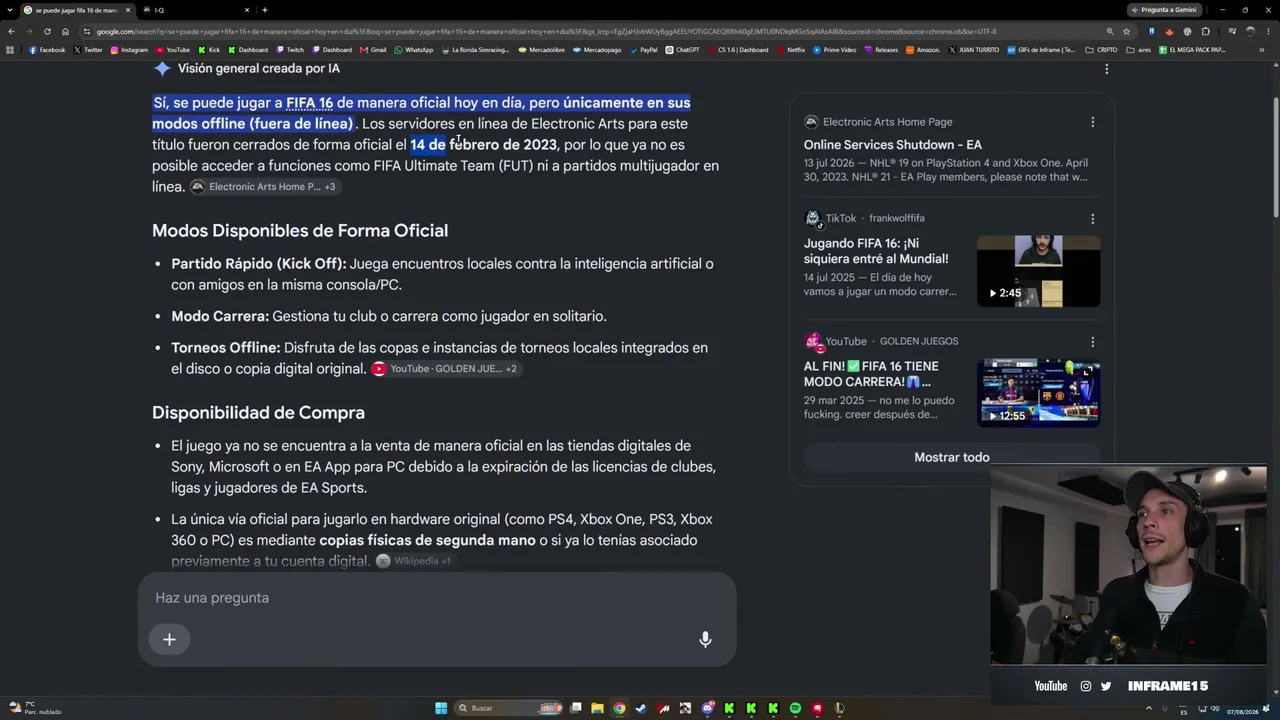Open options for YouTube GOLDEN JUEGOS result
The image size is (1280, 720).
[x=1092, y=341]
